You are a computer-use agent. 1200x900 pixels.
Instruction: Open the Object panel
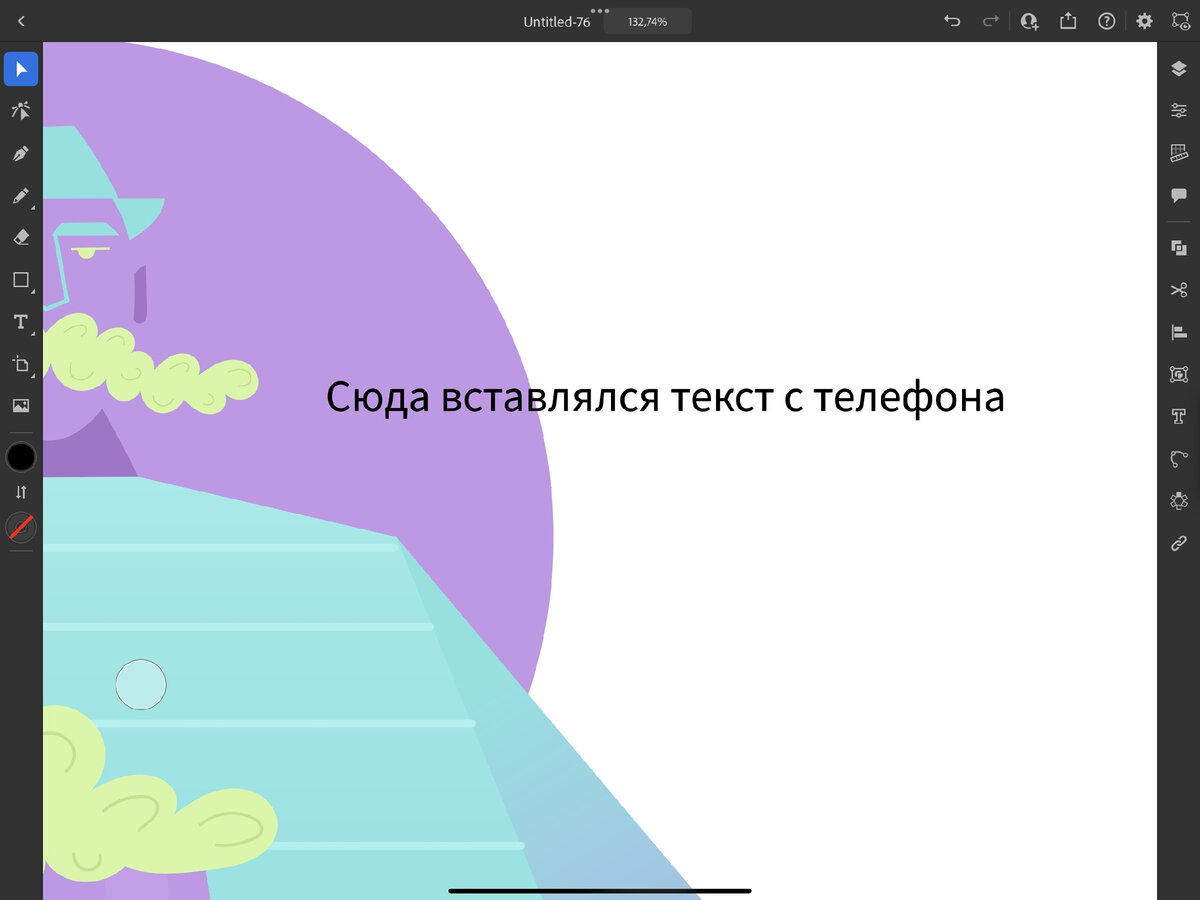click(1179, 374)
